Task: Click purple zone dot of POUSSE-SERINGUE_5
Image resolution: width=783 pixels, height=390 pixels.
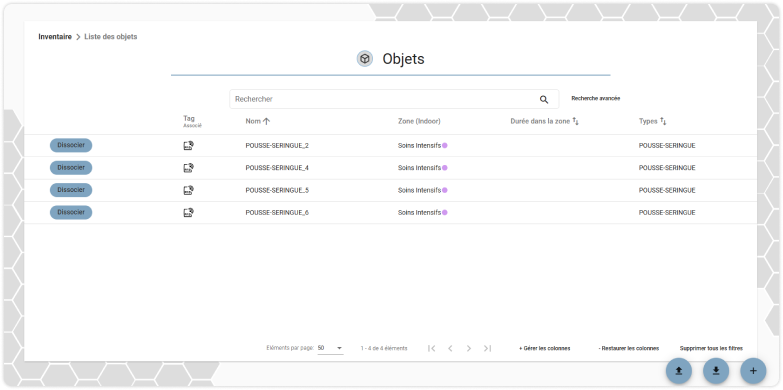Action: click(444, 190)
